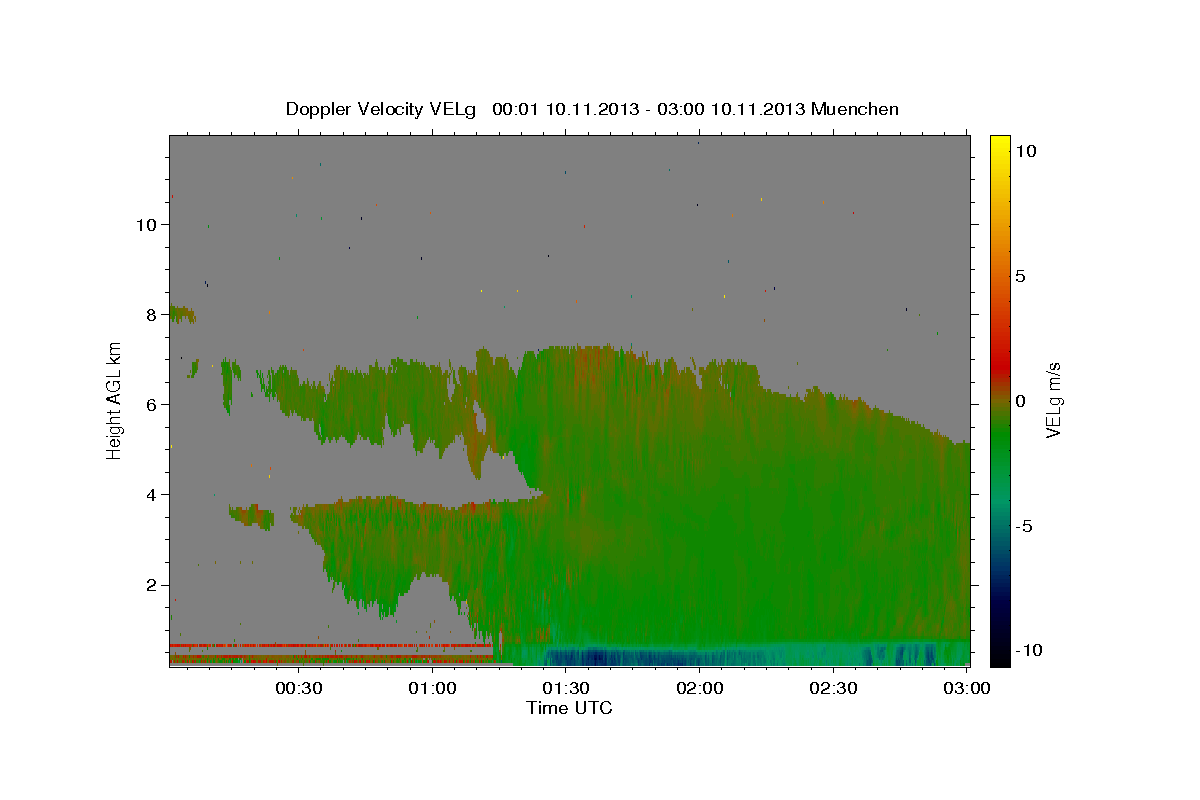Click the 'Muenchen' location in the title

pyautogui.click(x=855, y=109)
